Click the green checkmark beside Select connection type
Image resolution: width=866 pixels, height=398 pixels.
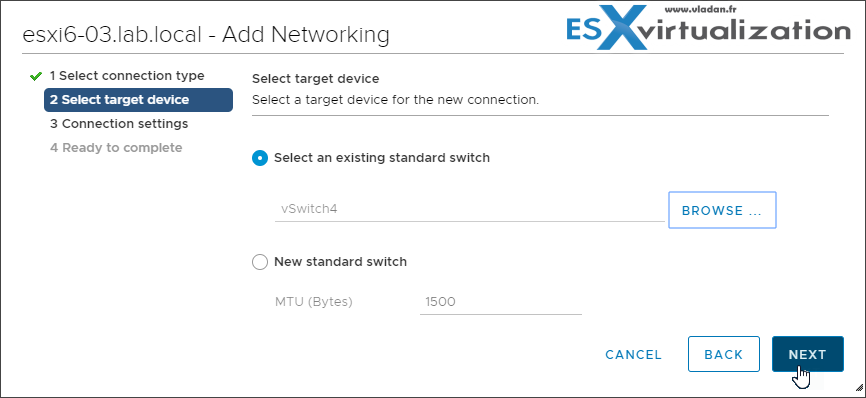point(36,76)
